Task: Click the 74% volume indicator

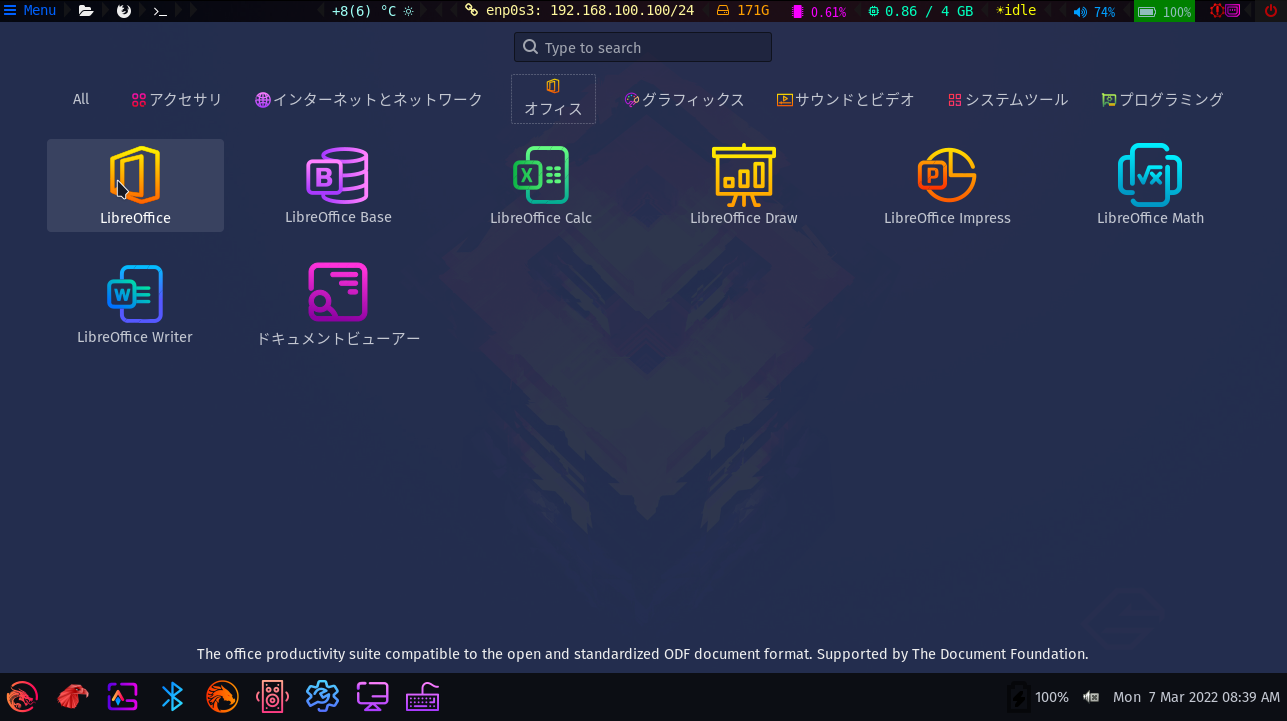Action: (x=1094, y=12)
